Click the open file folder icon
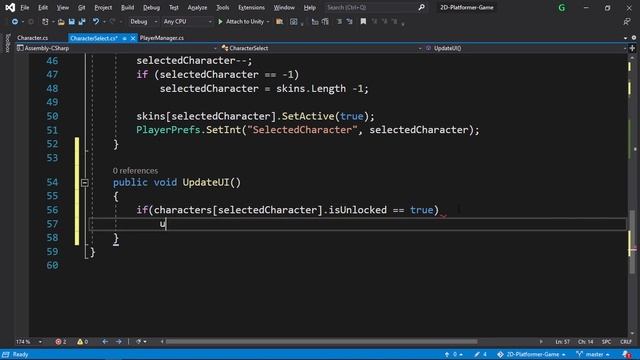640x360 pixels. coord(61,22)
